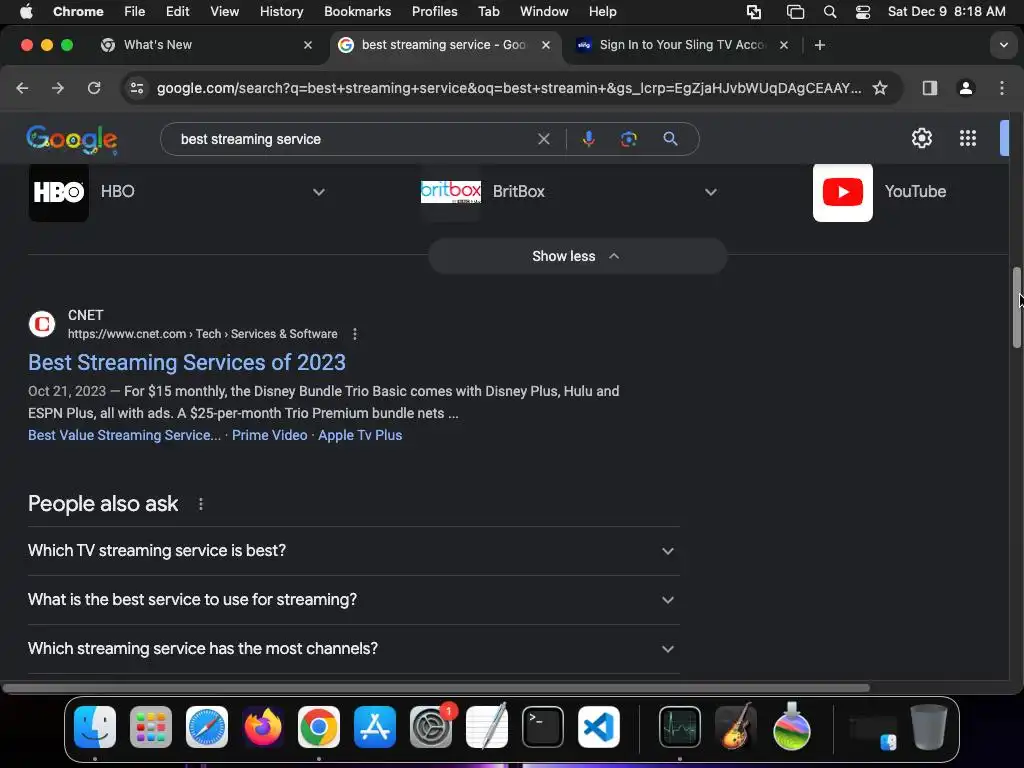
Task: Open Visual Studio Code from the Dock
Action: point(599,727)
